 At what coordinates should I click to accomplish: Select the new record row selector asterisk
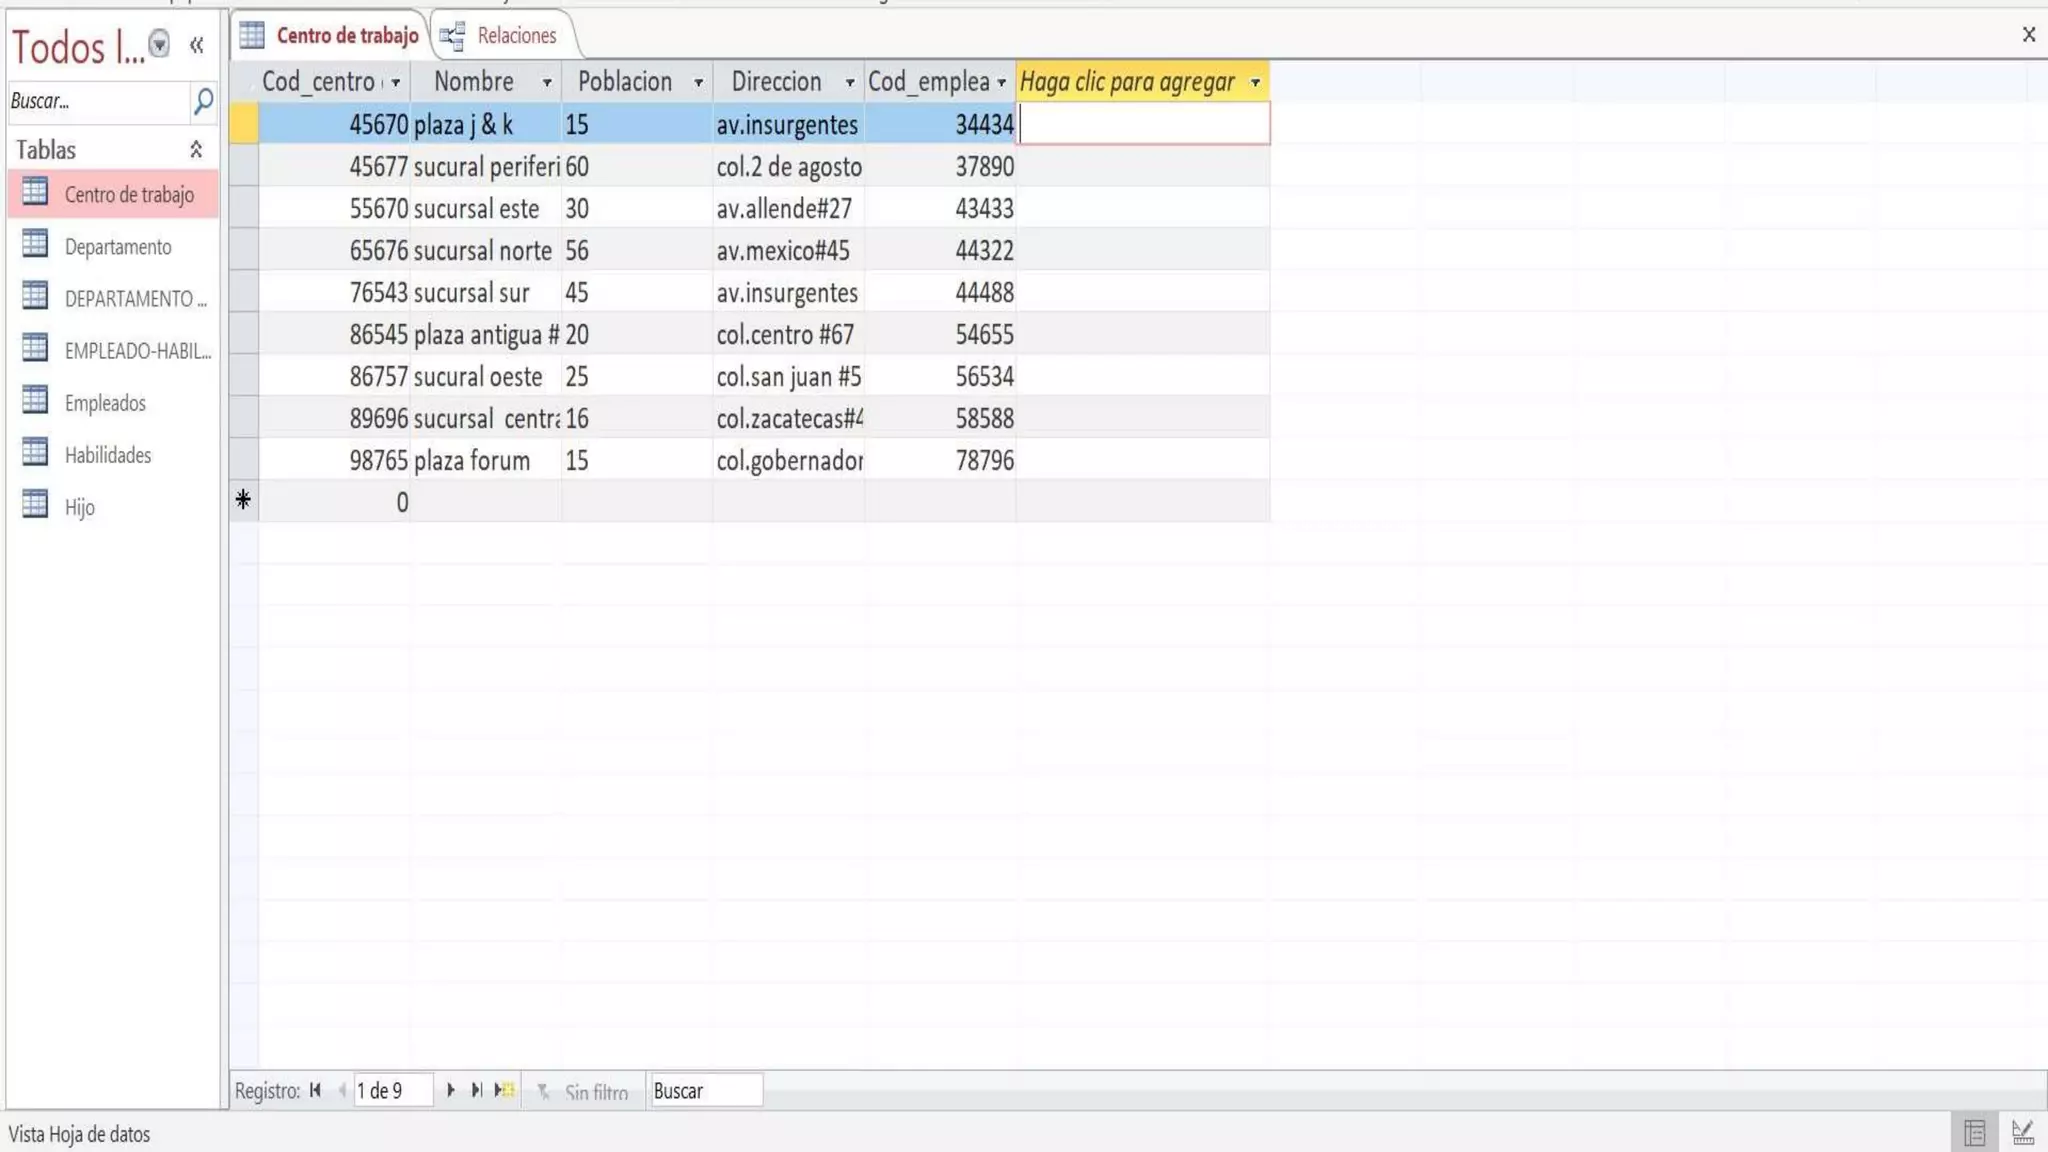244,501
